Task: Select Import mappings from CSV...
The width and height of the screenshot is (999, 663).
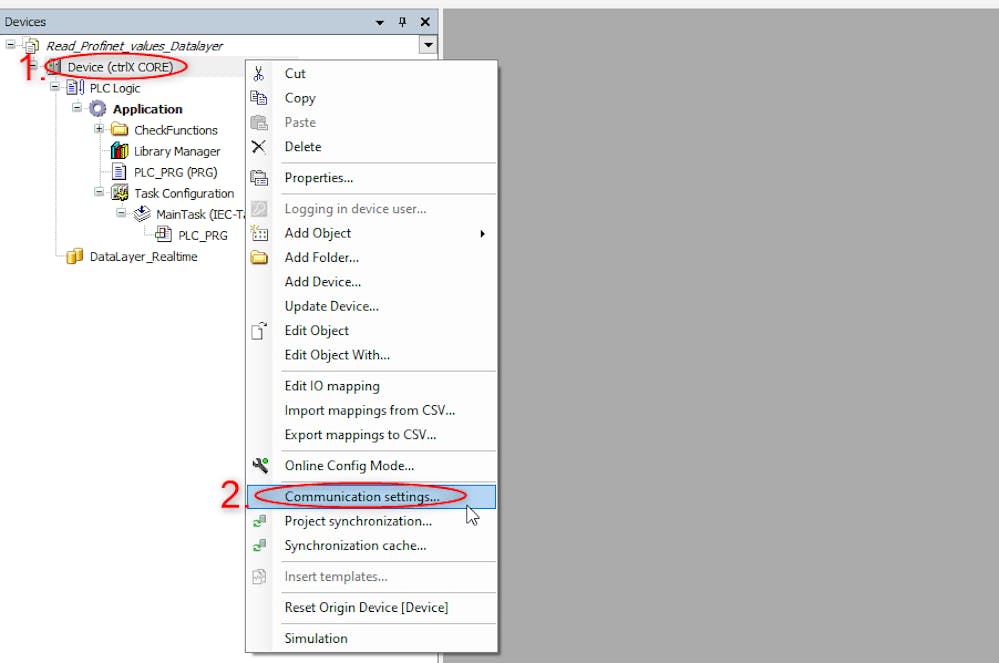Action: click(x=370, y=410)
